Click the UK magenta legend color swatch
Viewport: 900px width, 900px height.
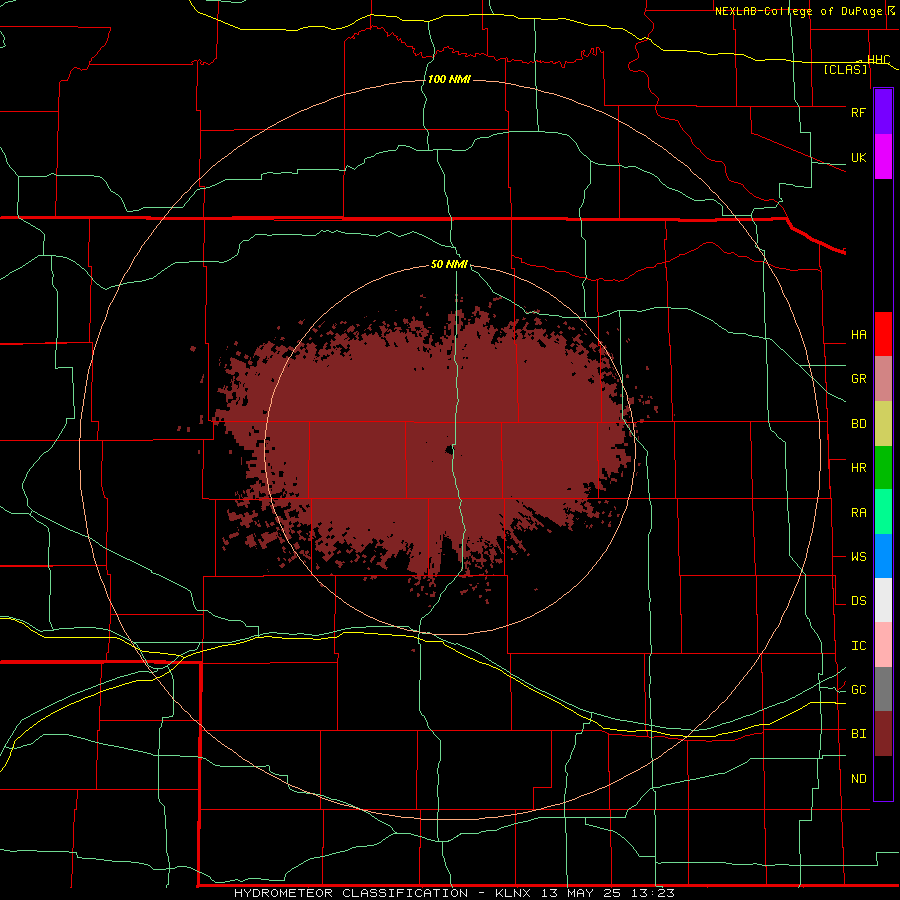[883, 157]
